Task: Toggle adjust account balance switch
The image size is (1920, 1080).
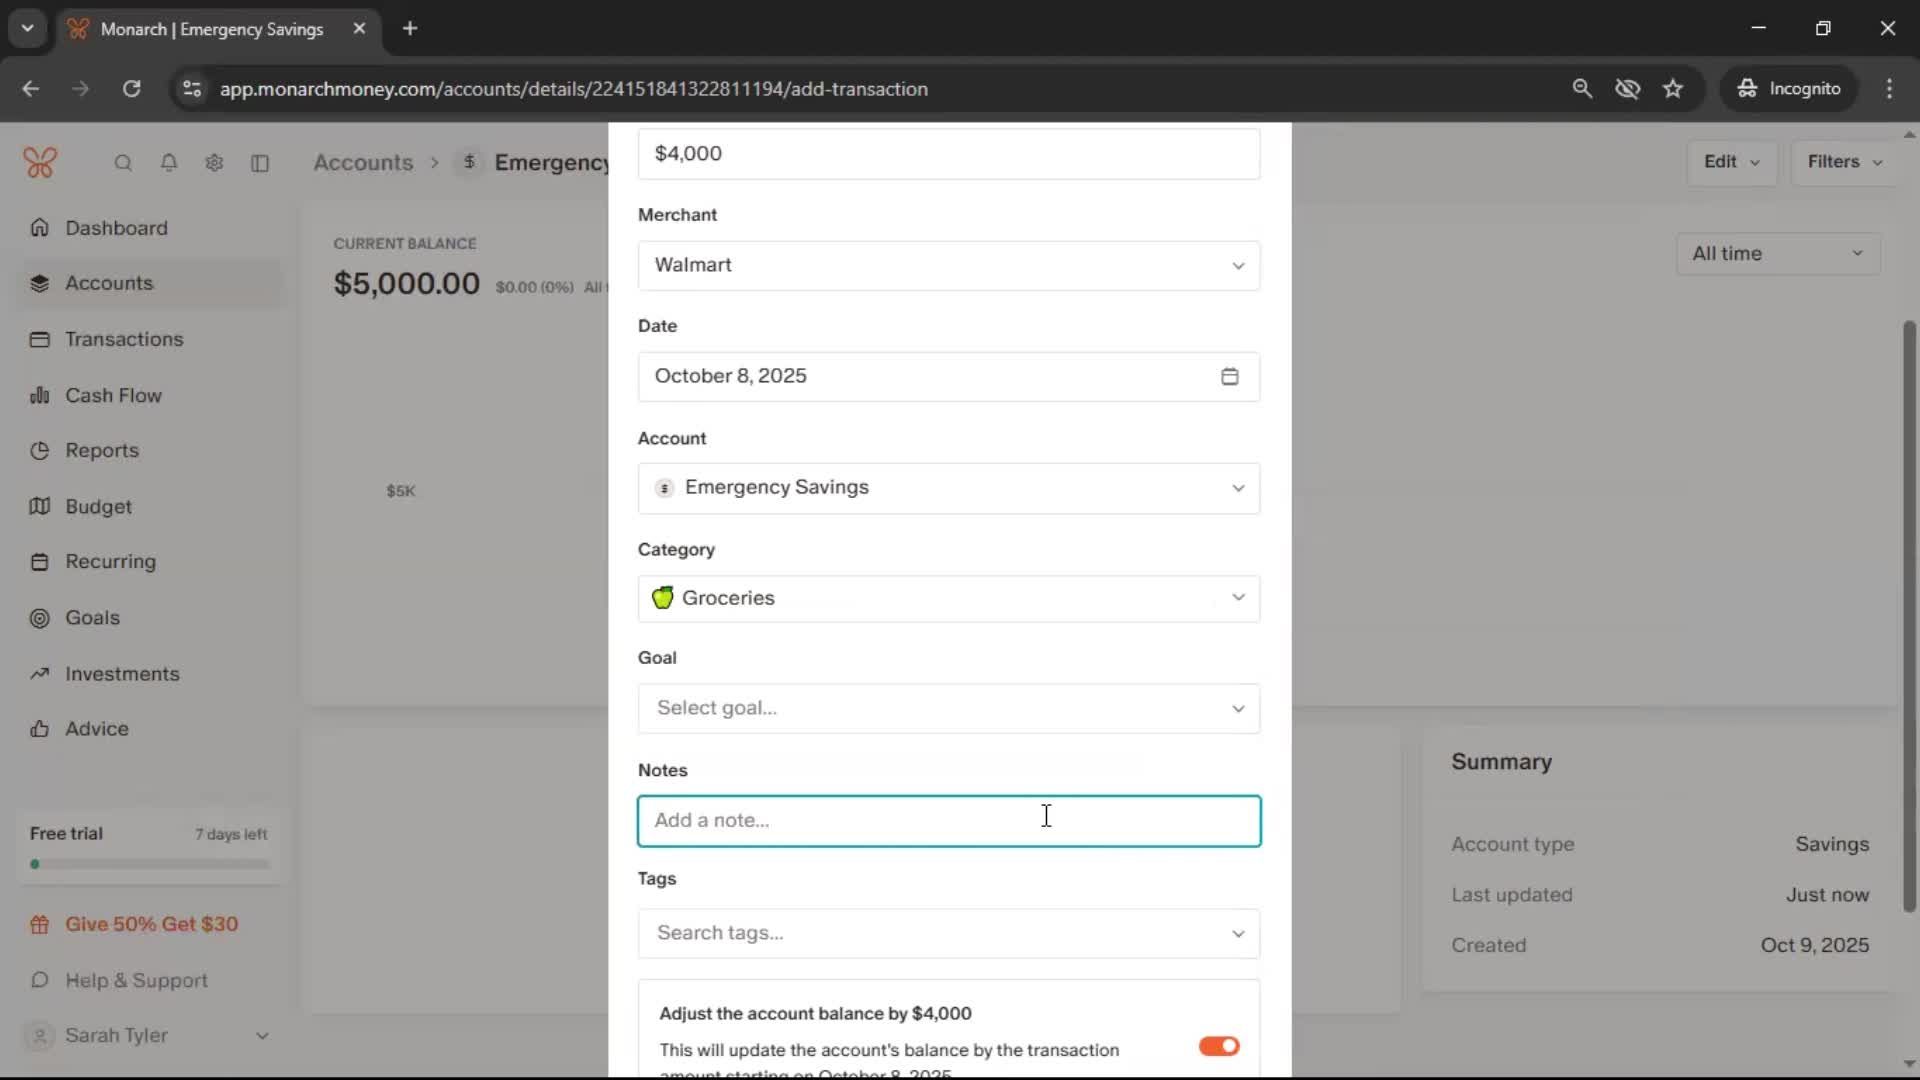Action: coord(1218,1046)
